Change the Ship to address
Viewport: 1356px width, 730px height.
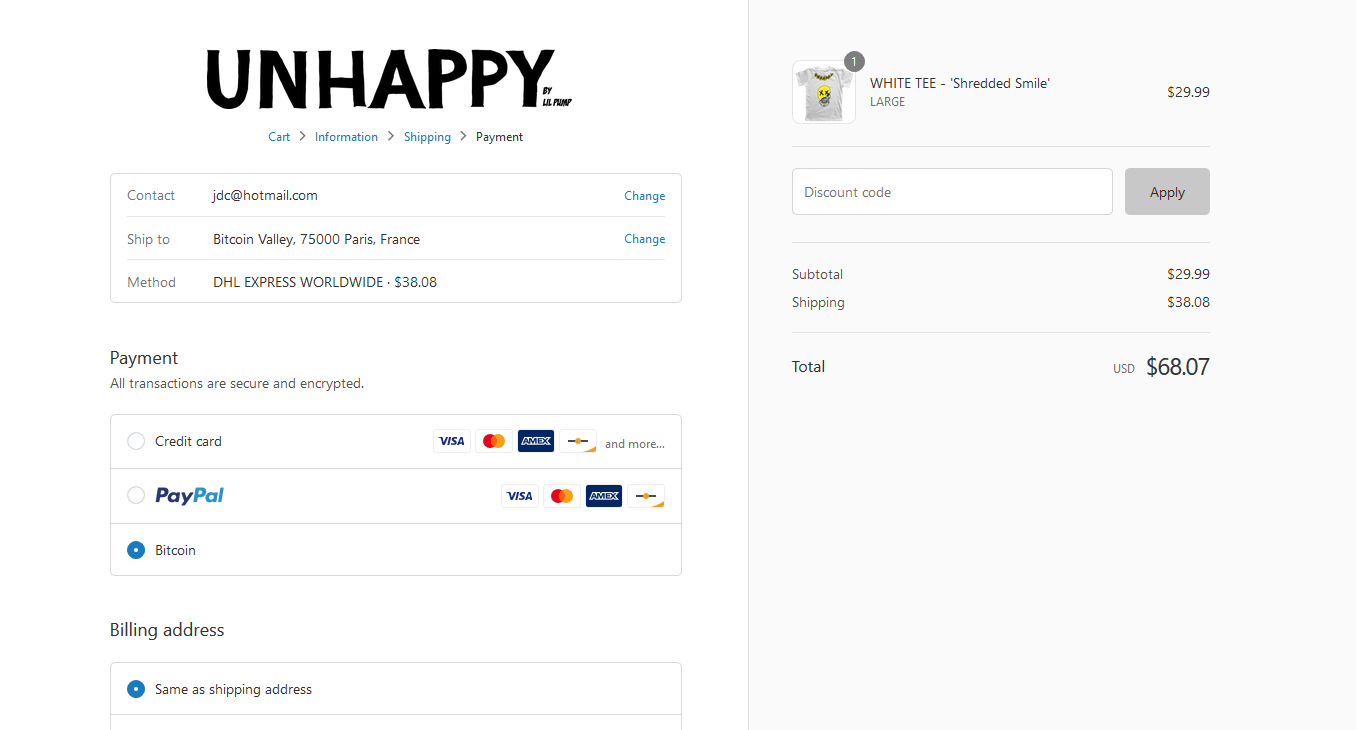tap(644, 239)
